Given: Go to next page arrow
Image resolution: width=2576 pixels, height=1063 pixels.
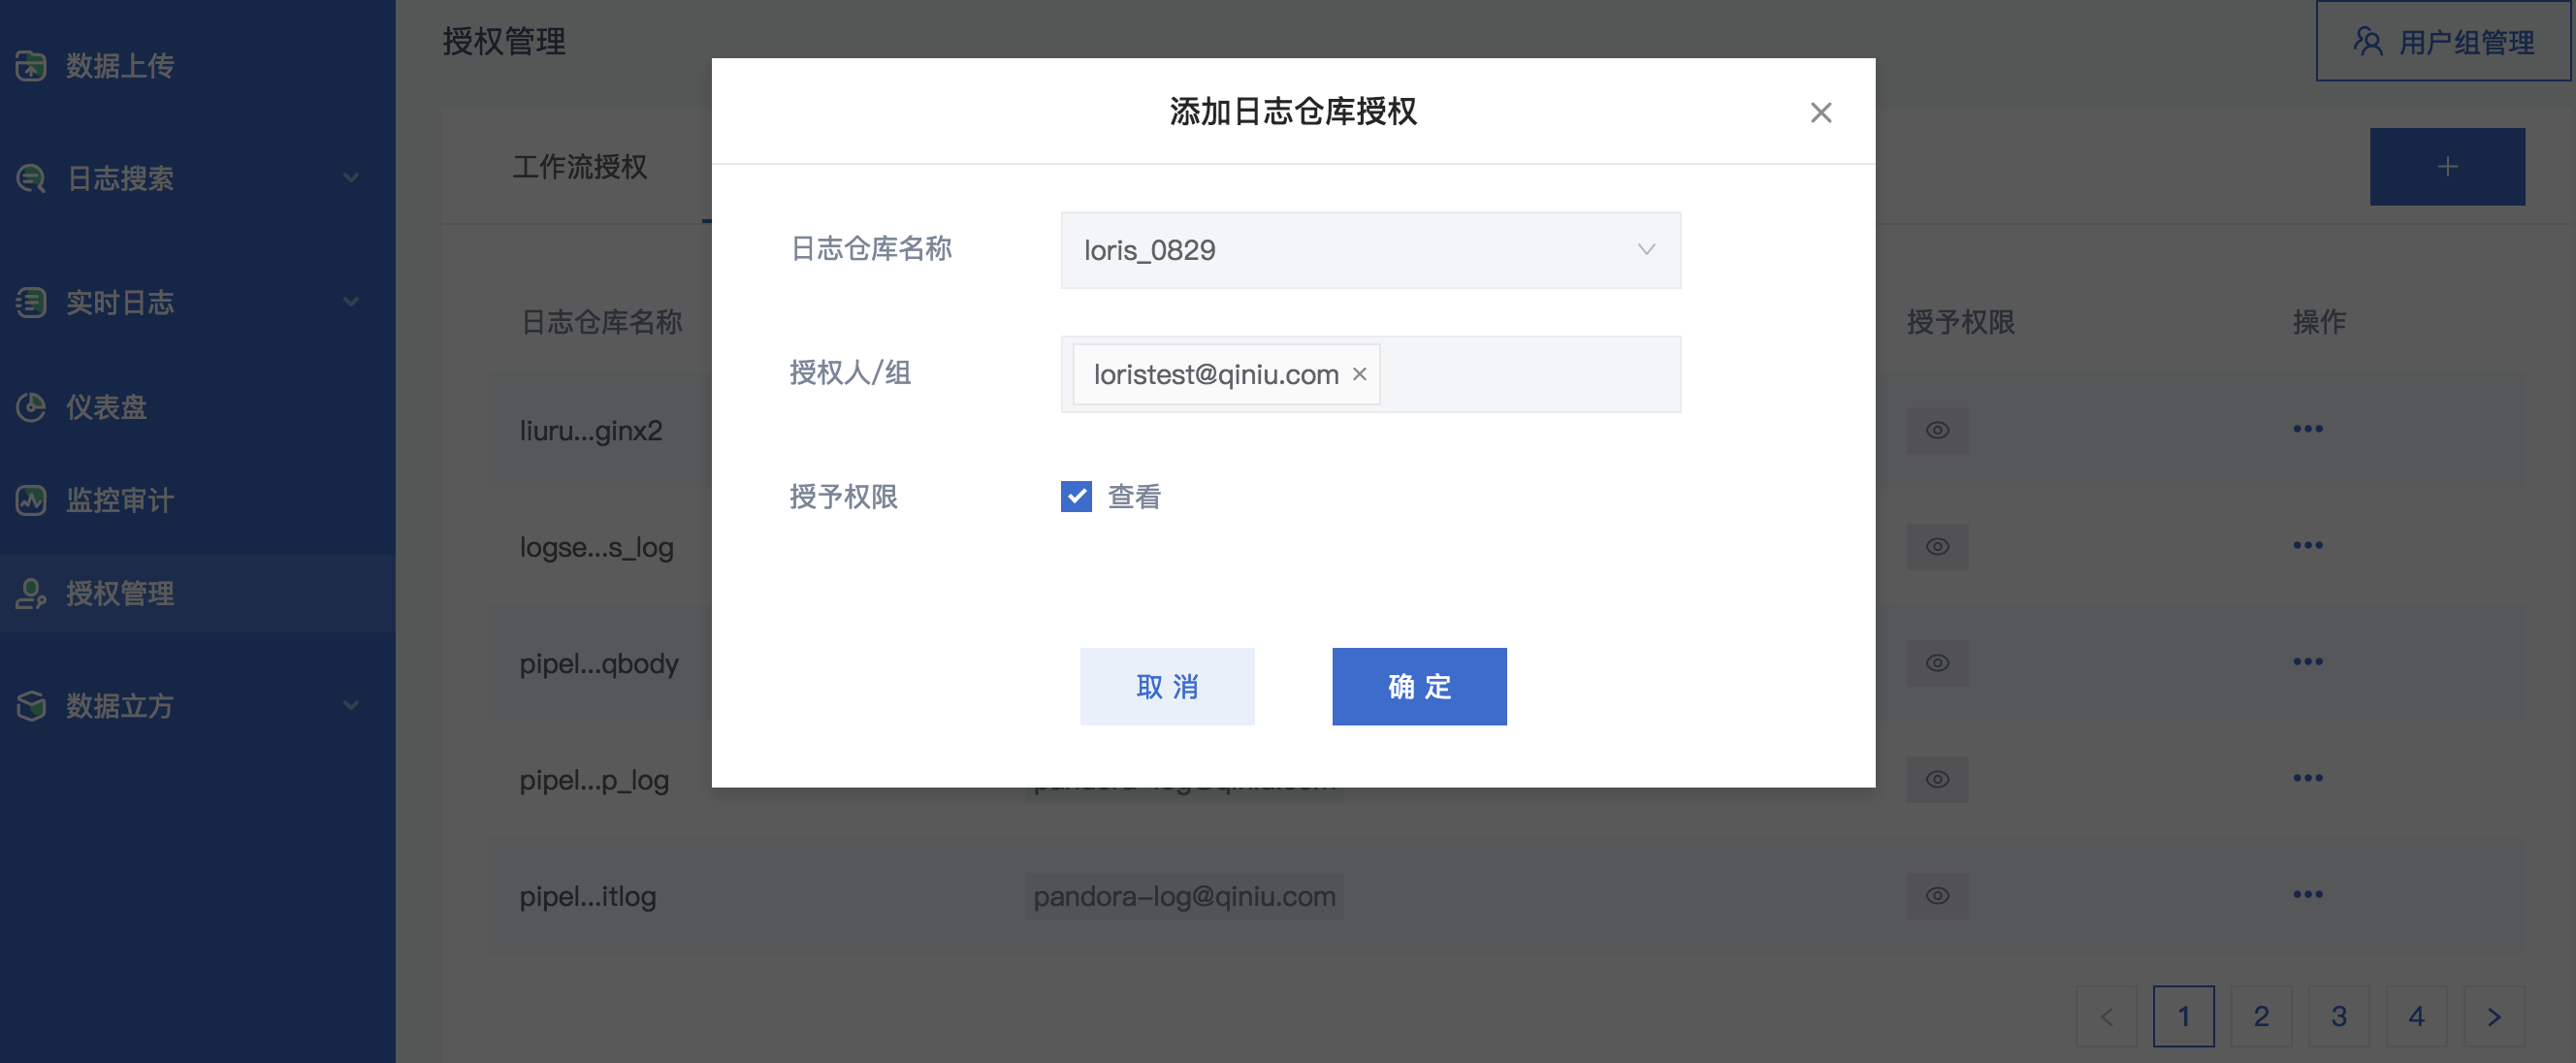Looking at the screenshot, I should point(2494,1016).
